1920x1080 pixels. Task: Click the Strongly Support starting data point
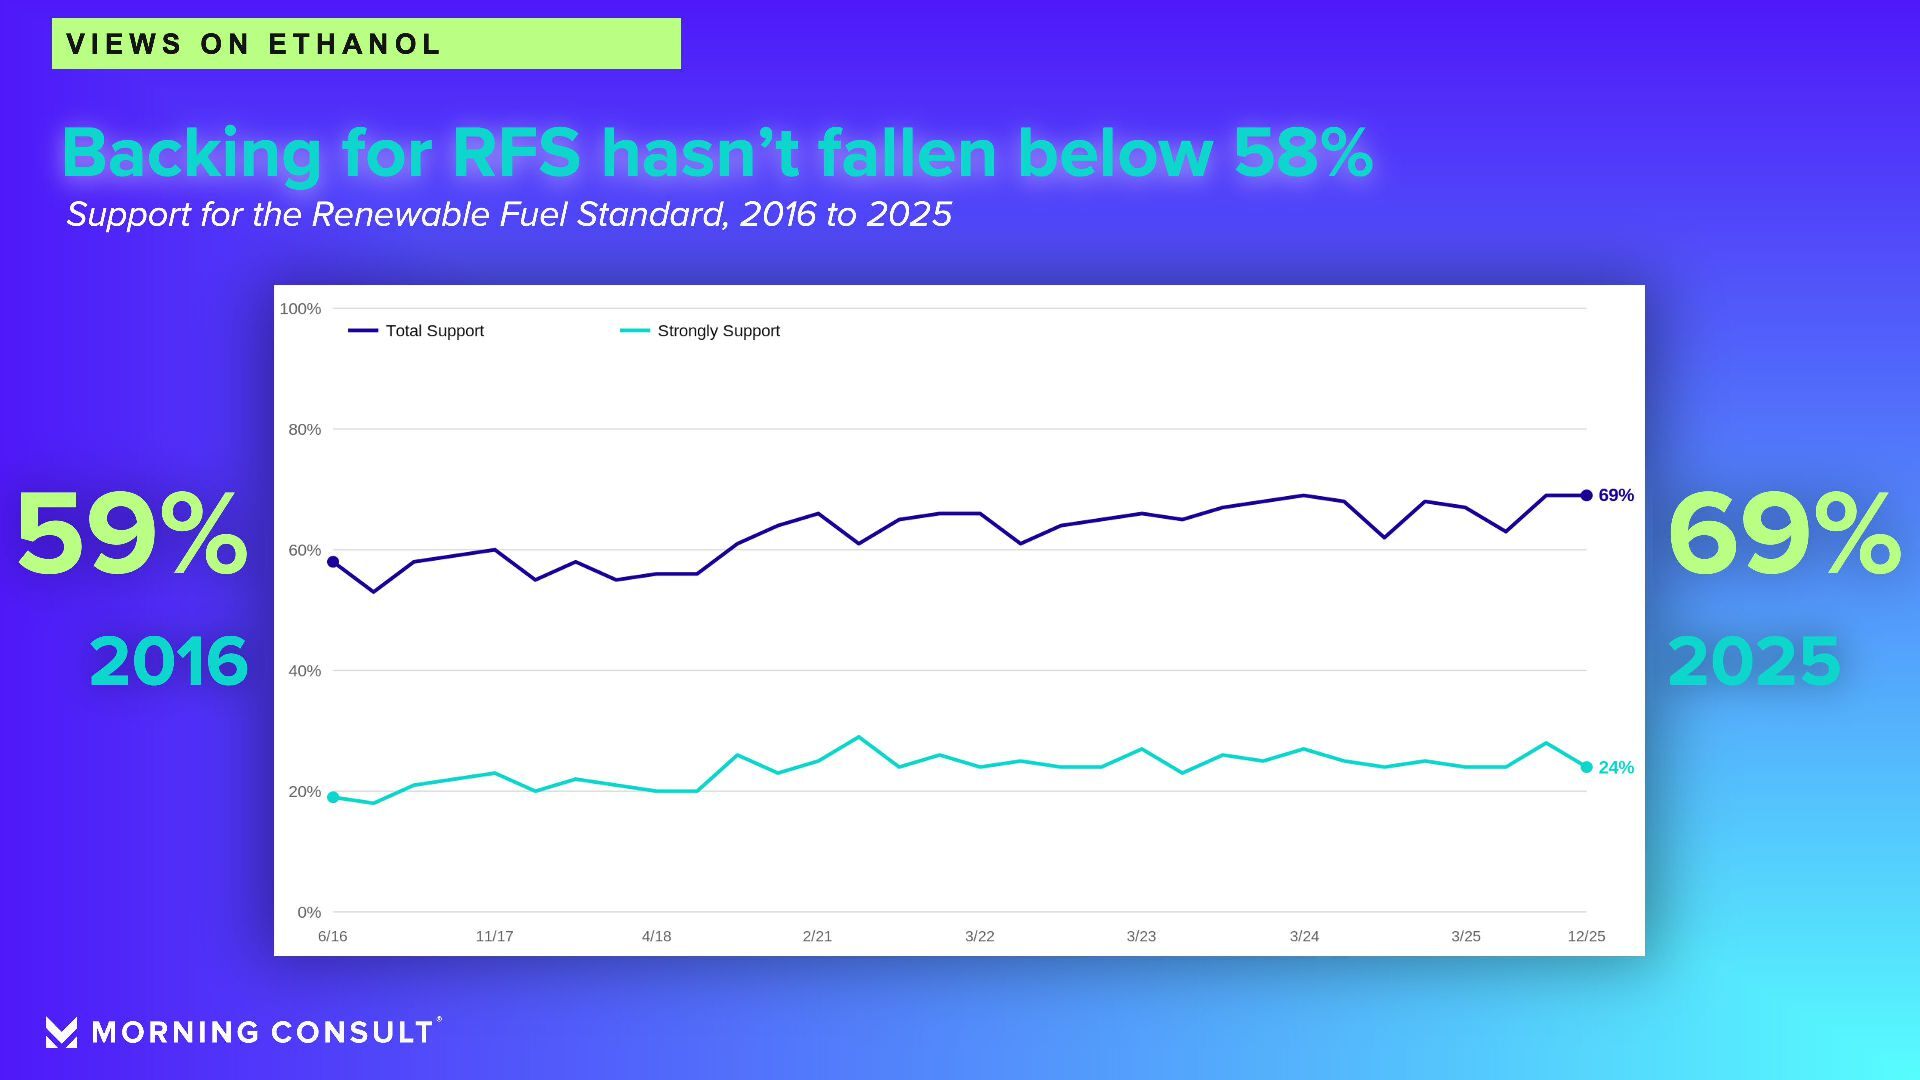(333, 797)
